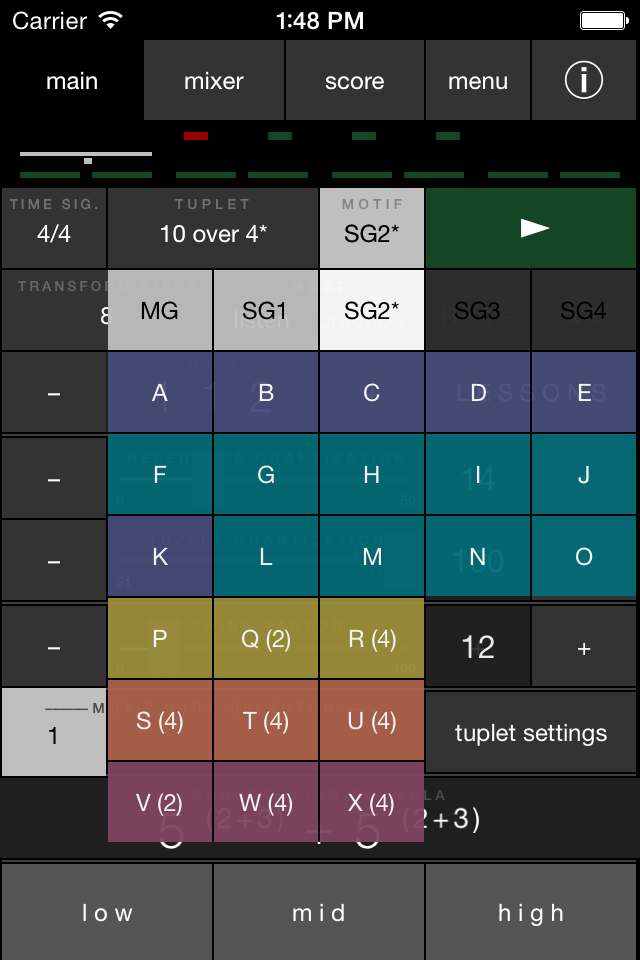Open the score tab
This screenshot has width=640, height=960.
(354, 79)
